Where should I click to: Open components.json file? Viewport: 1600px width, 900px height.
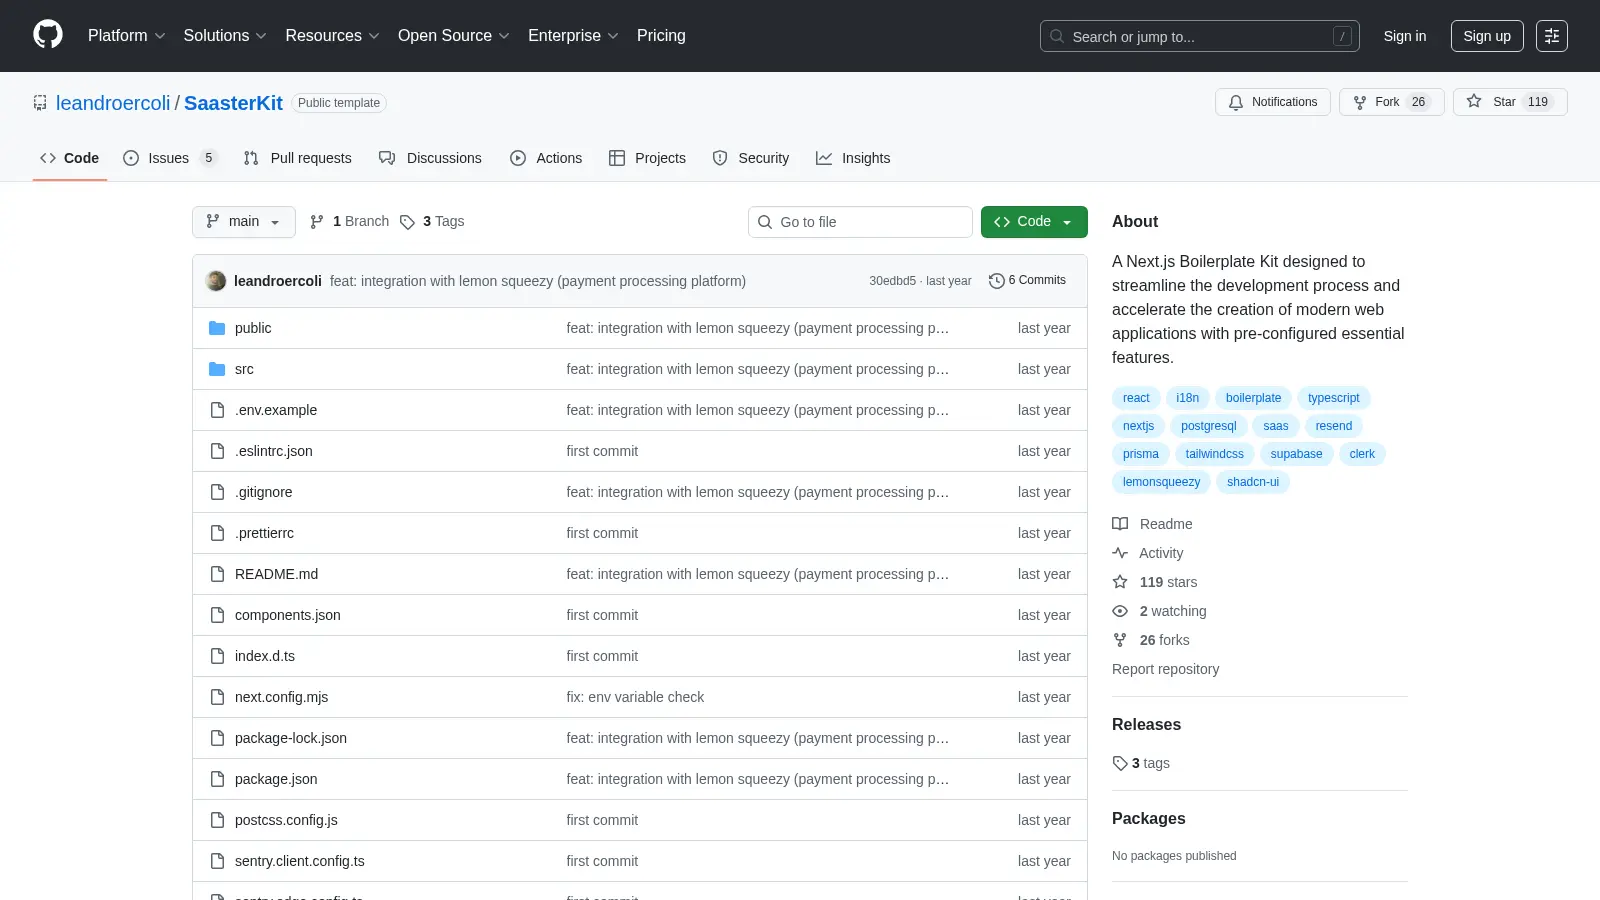(x=287, y=615)
